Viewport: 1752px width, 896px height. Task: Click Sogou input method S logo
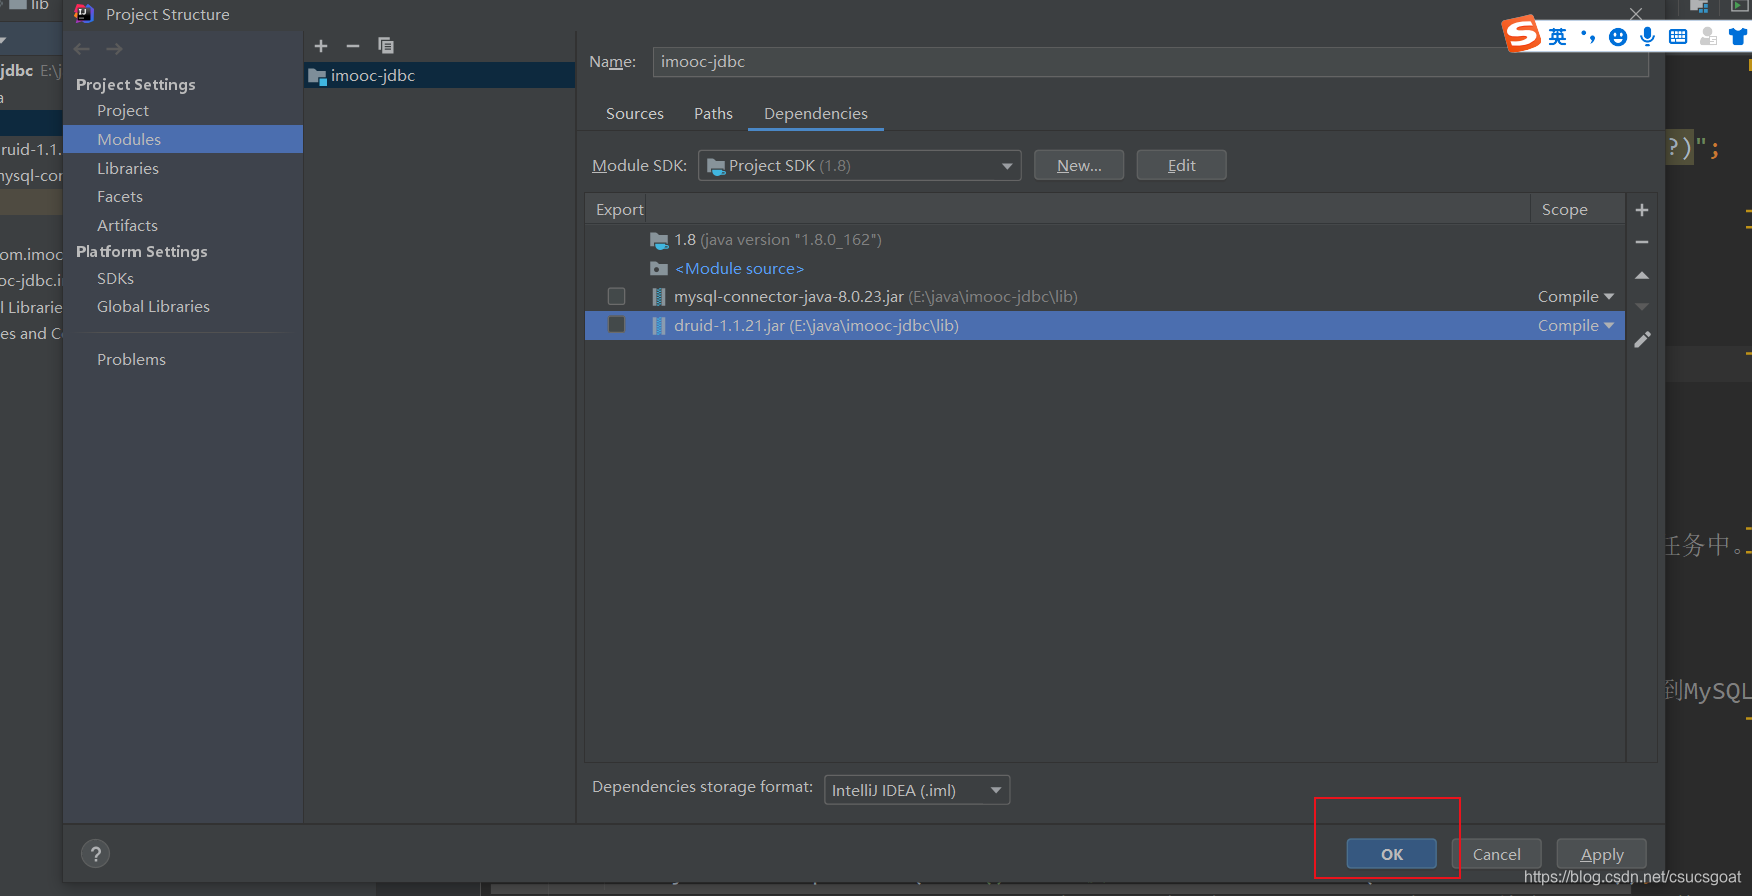tap(1522, 34)
